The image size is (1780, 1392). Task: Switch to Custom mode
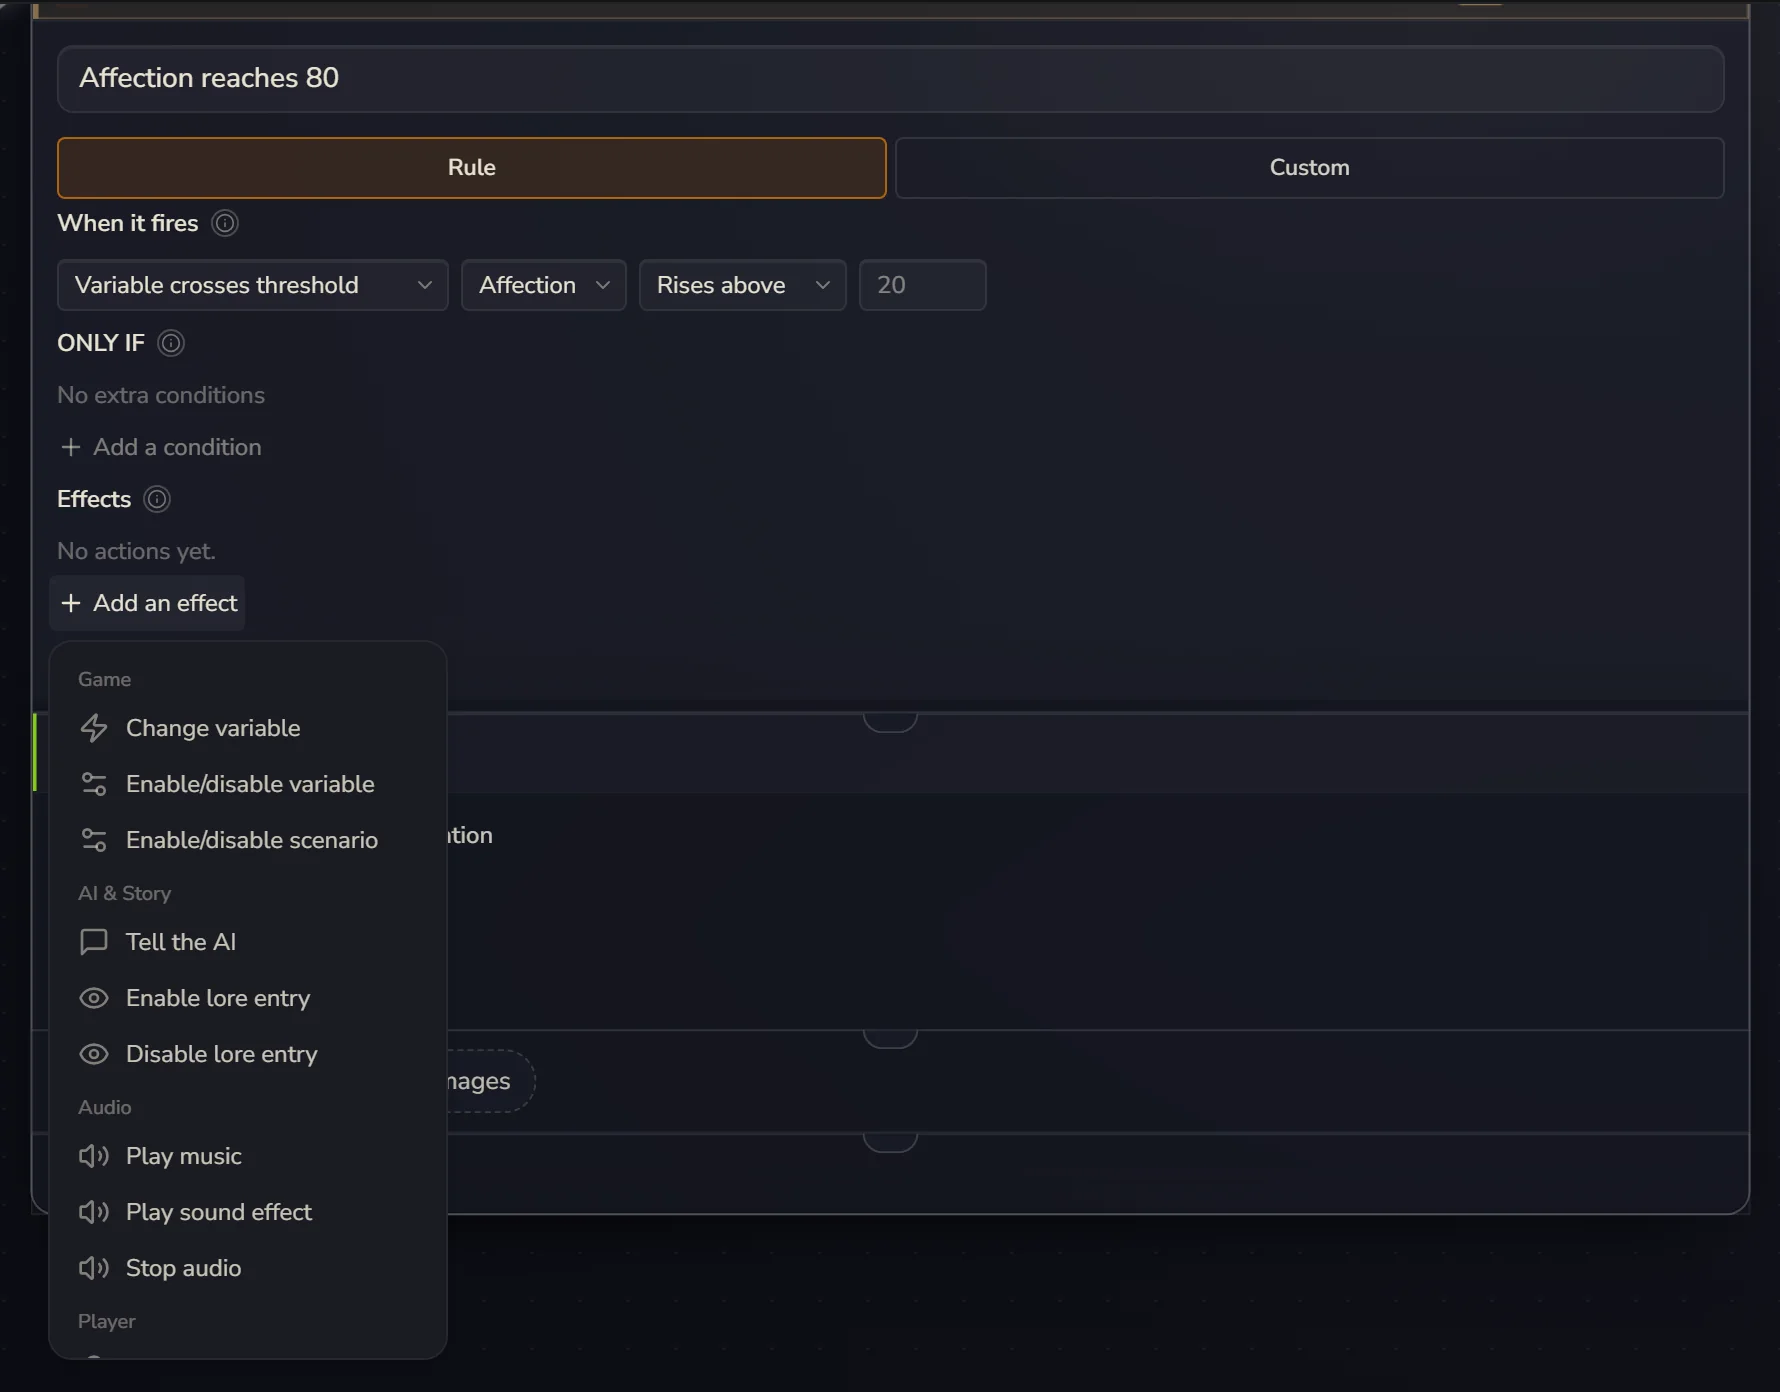[x=1310, y=168]
